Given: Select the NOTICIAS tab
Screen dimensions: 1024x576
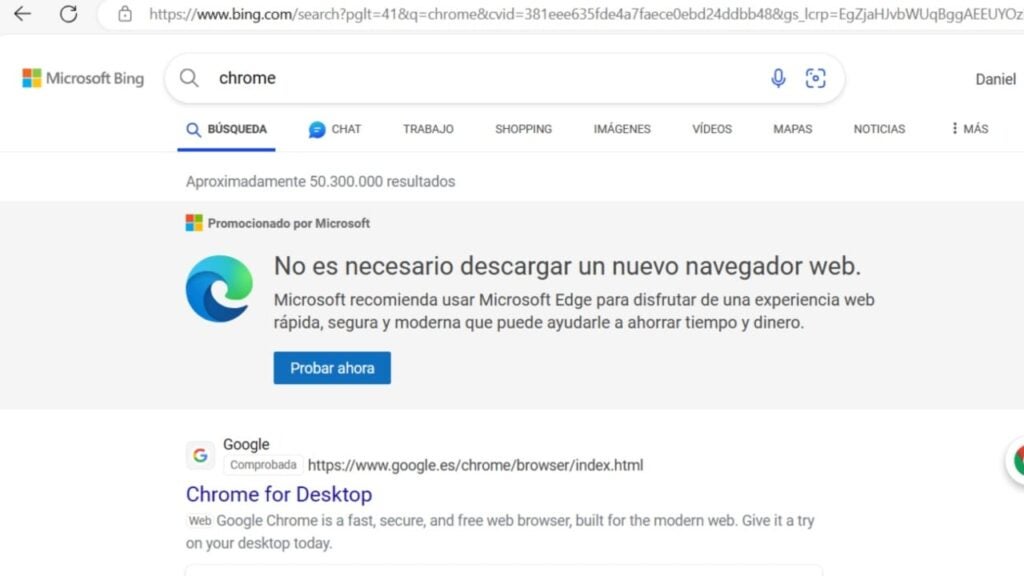Looking at the screenshot, I should click(879, 129).
